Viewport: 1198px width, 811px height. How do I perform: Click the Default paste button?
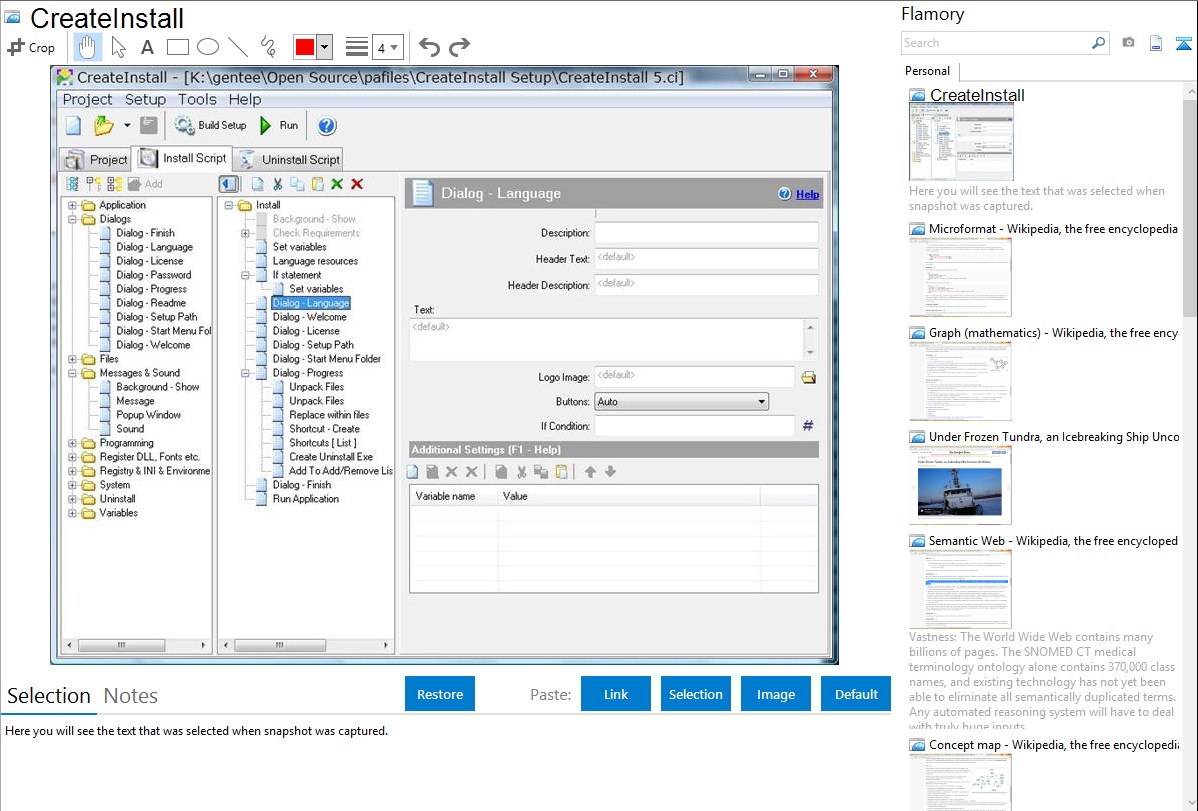pyautogui.click(x=856, y=694)
